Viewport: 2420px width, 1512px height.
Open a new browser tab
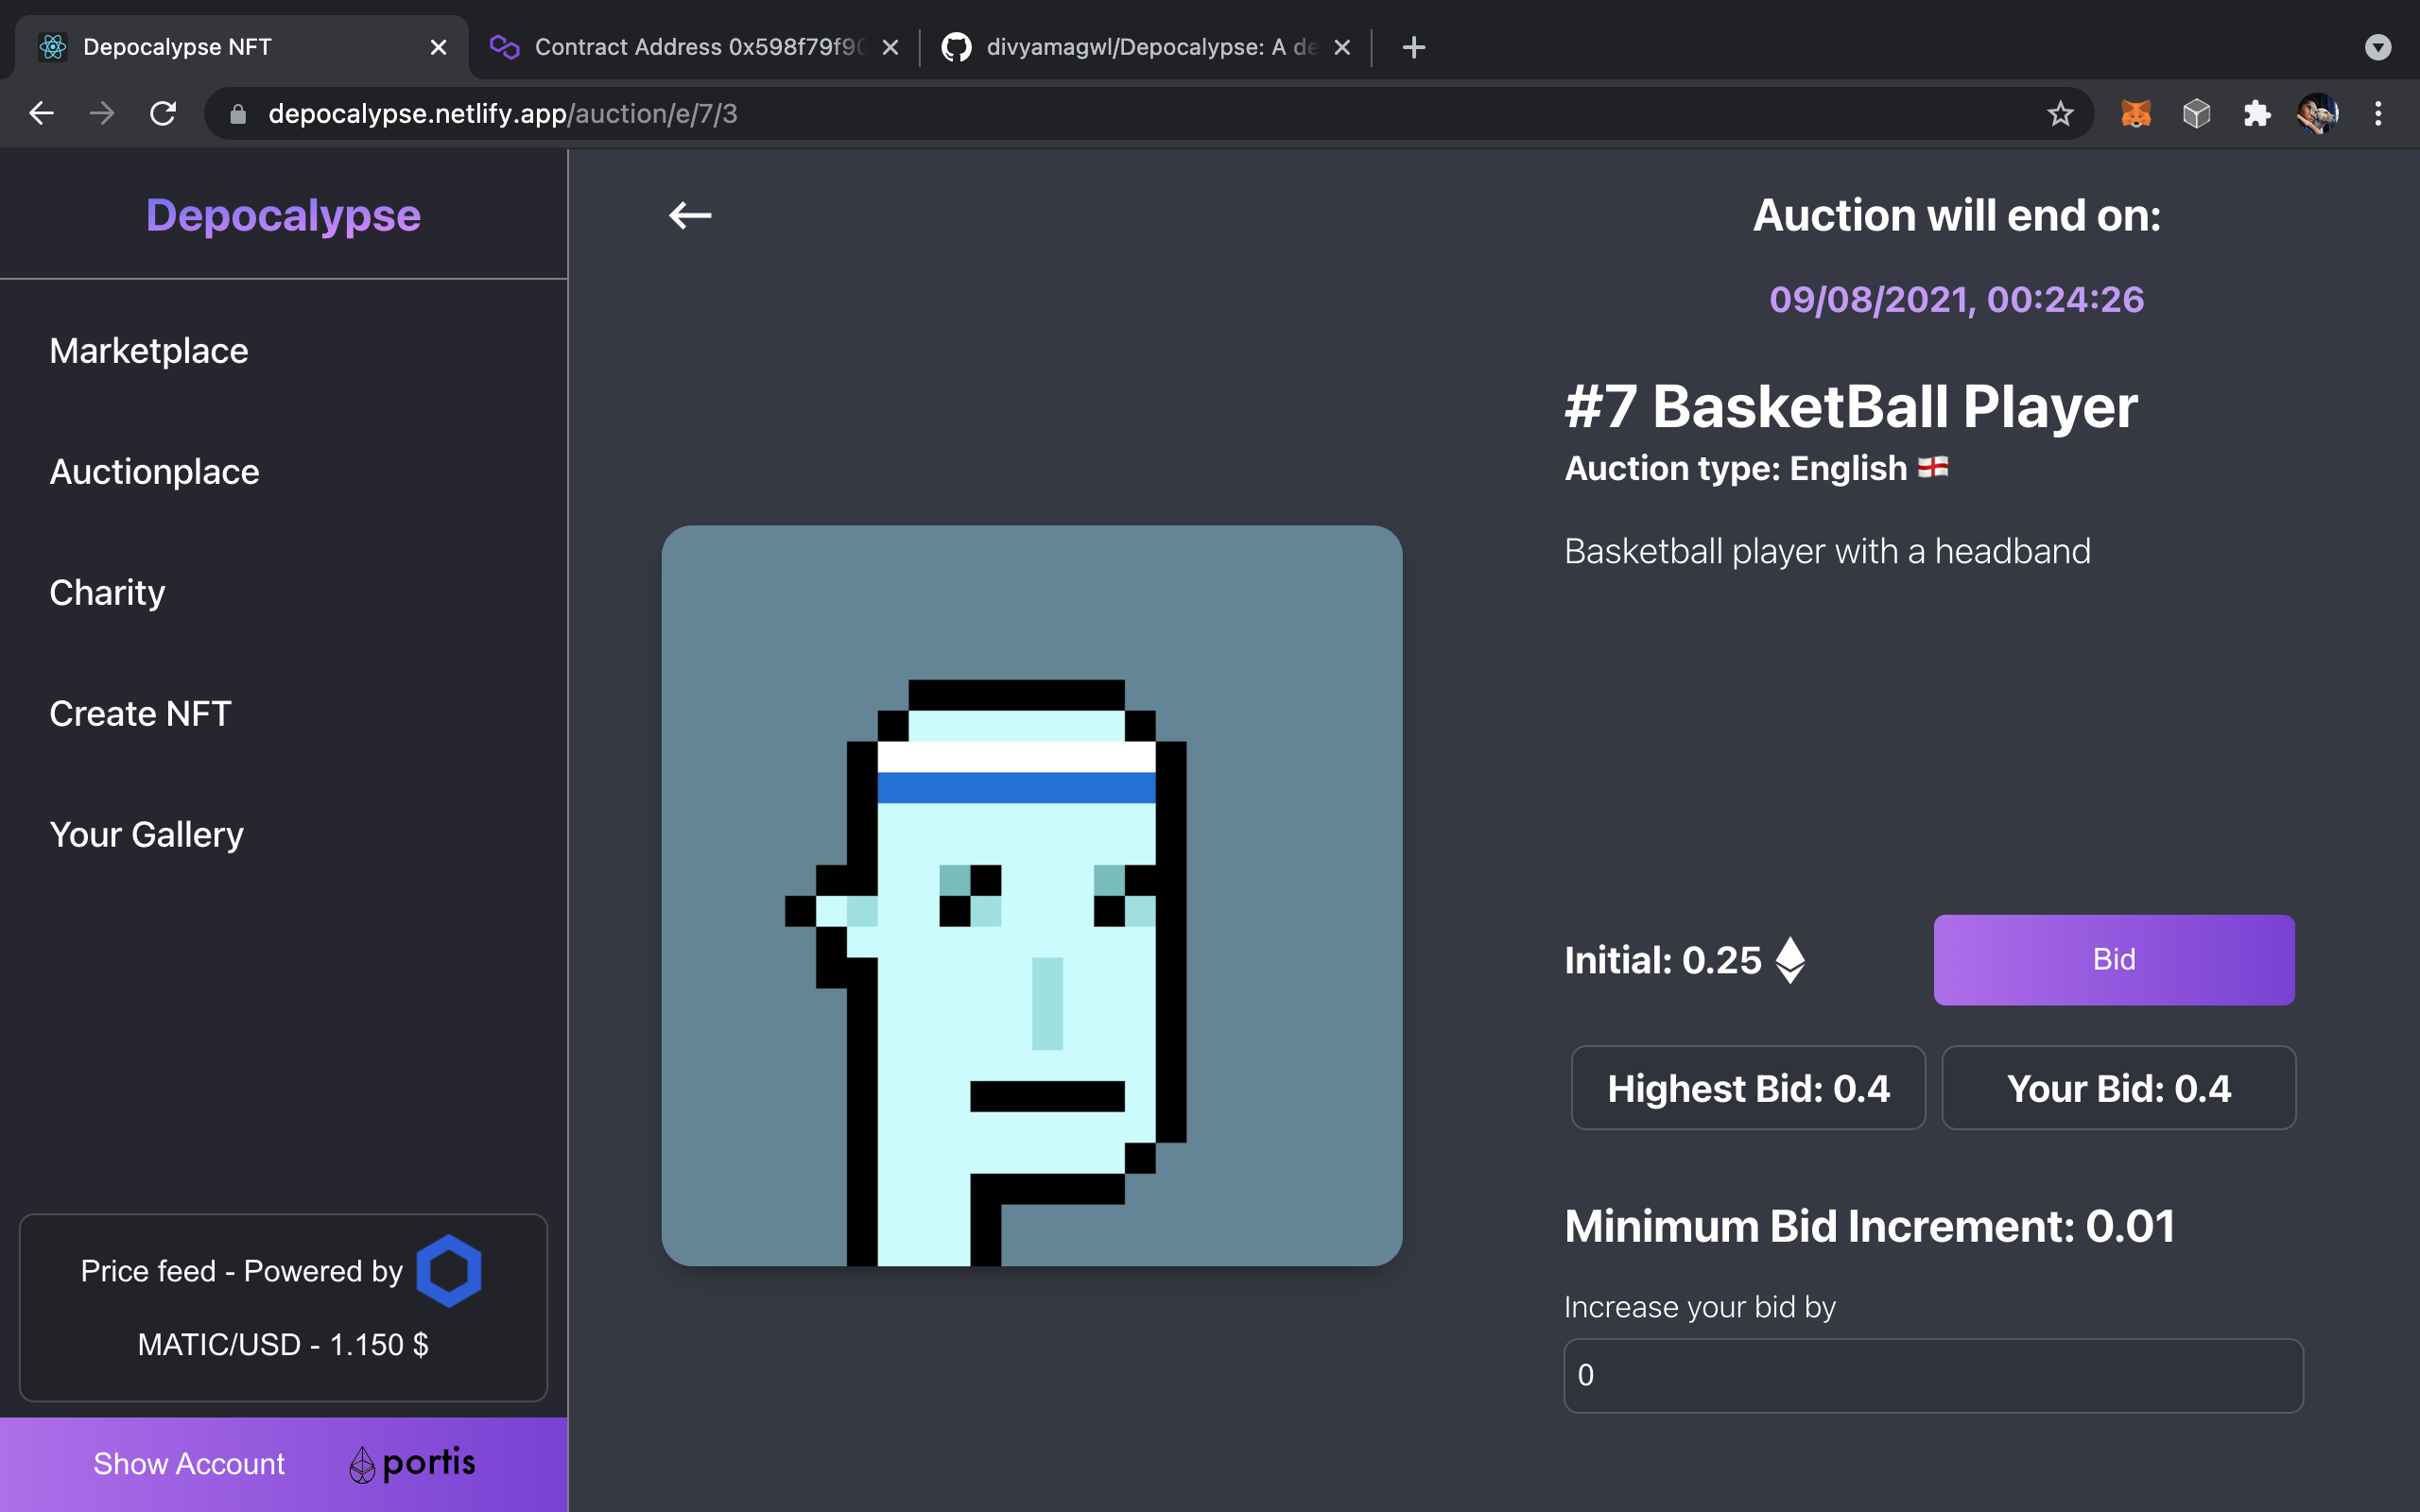(1413, 47)
